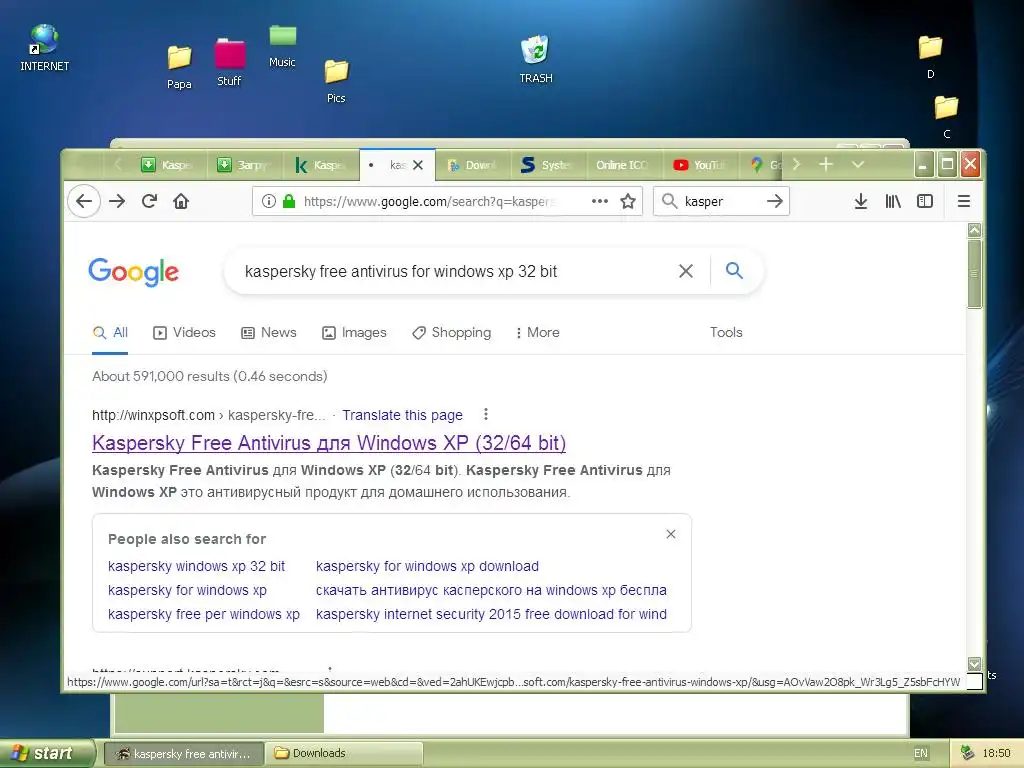Open the Library bookshelf icon

(893, 201)
